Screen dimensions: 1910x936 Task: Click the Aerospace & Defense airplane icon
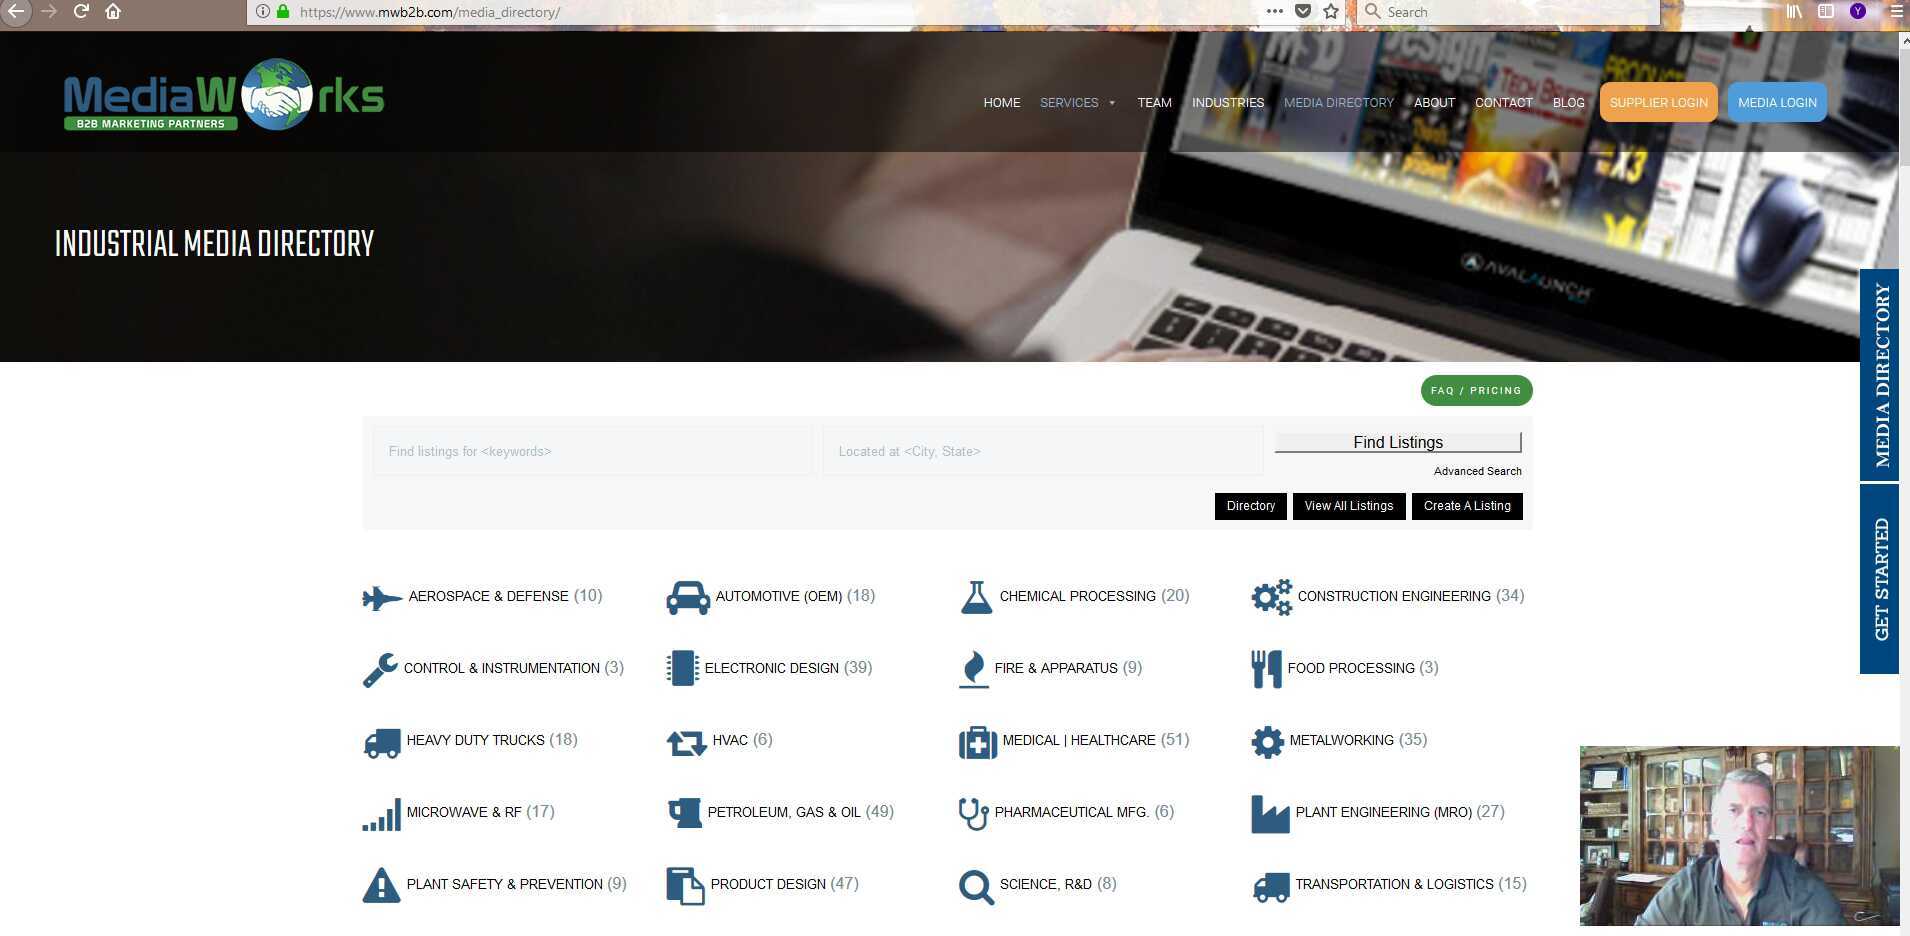point(382,598)
